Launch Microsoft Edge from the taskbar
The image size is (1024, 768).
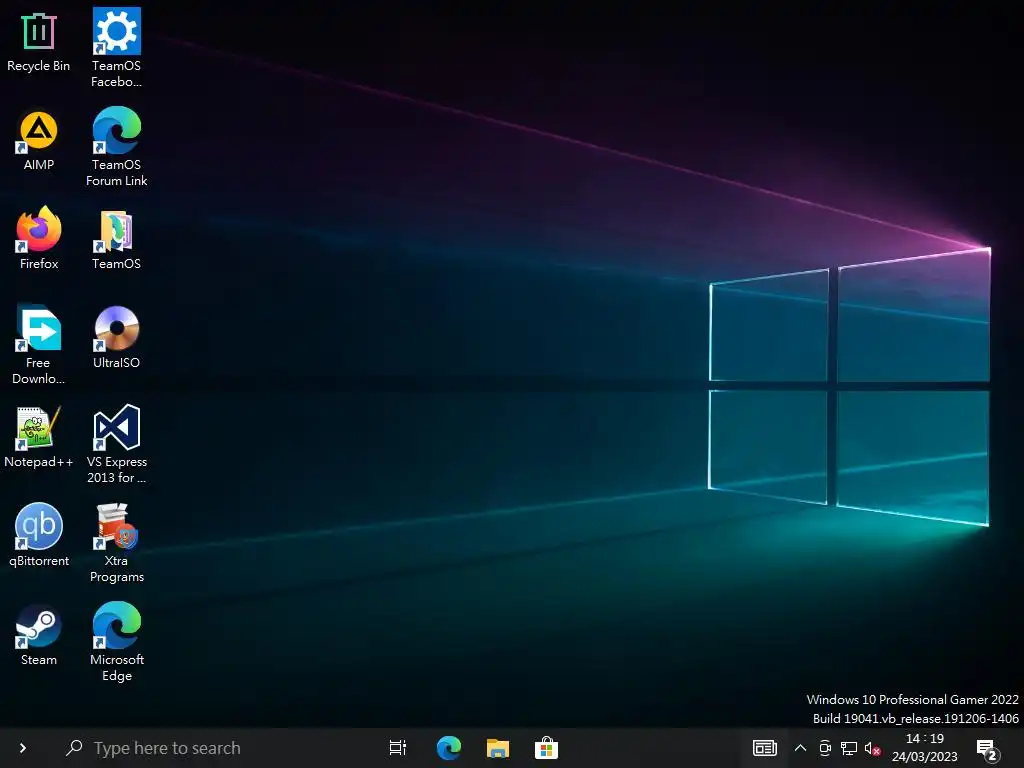tap(449, 748)
